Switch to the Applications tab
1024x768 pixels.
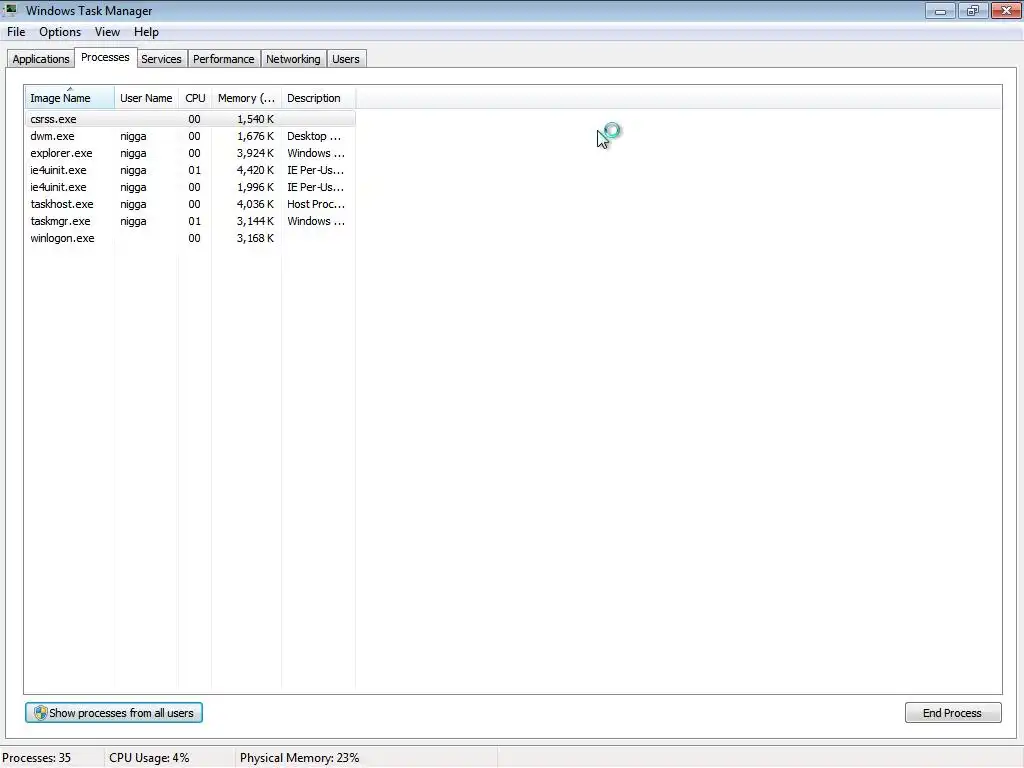[40, 59]
